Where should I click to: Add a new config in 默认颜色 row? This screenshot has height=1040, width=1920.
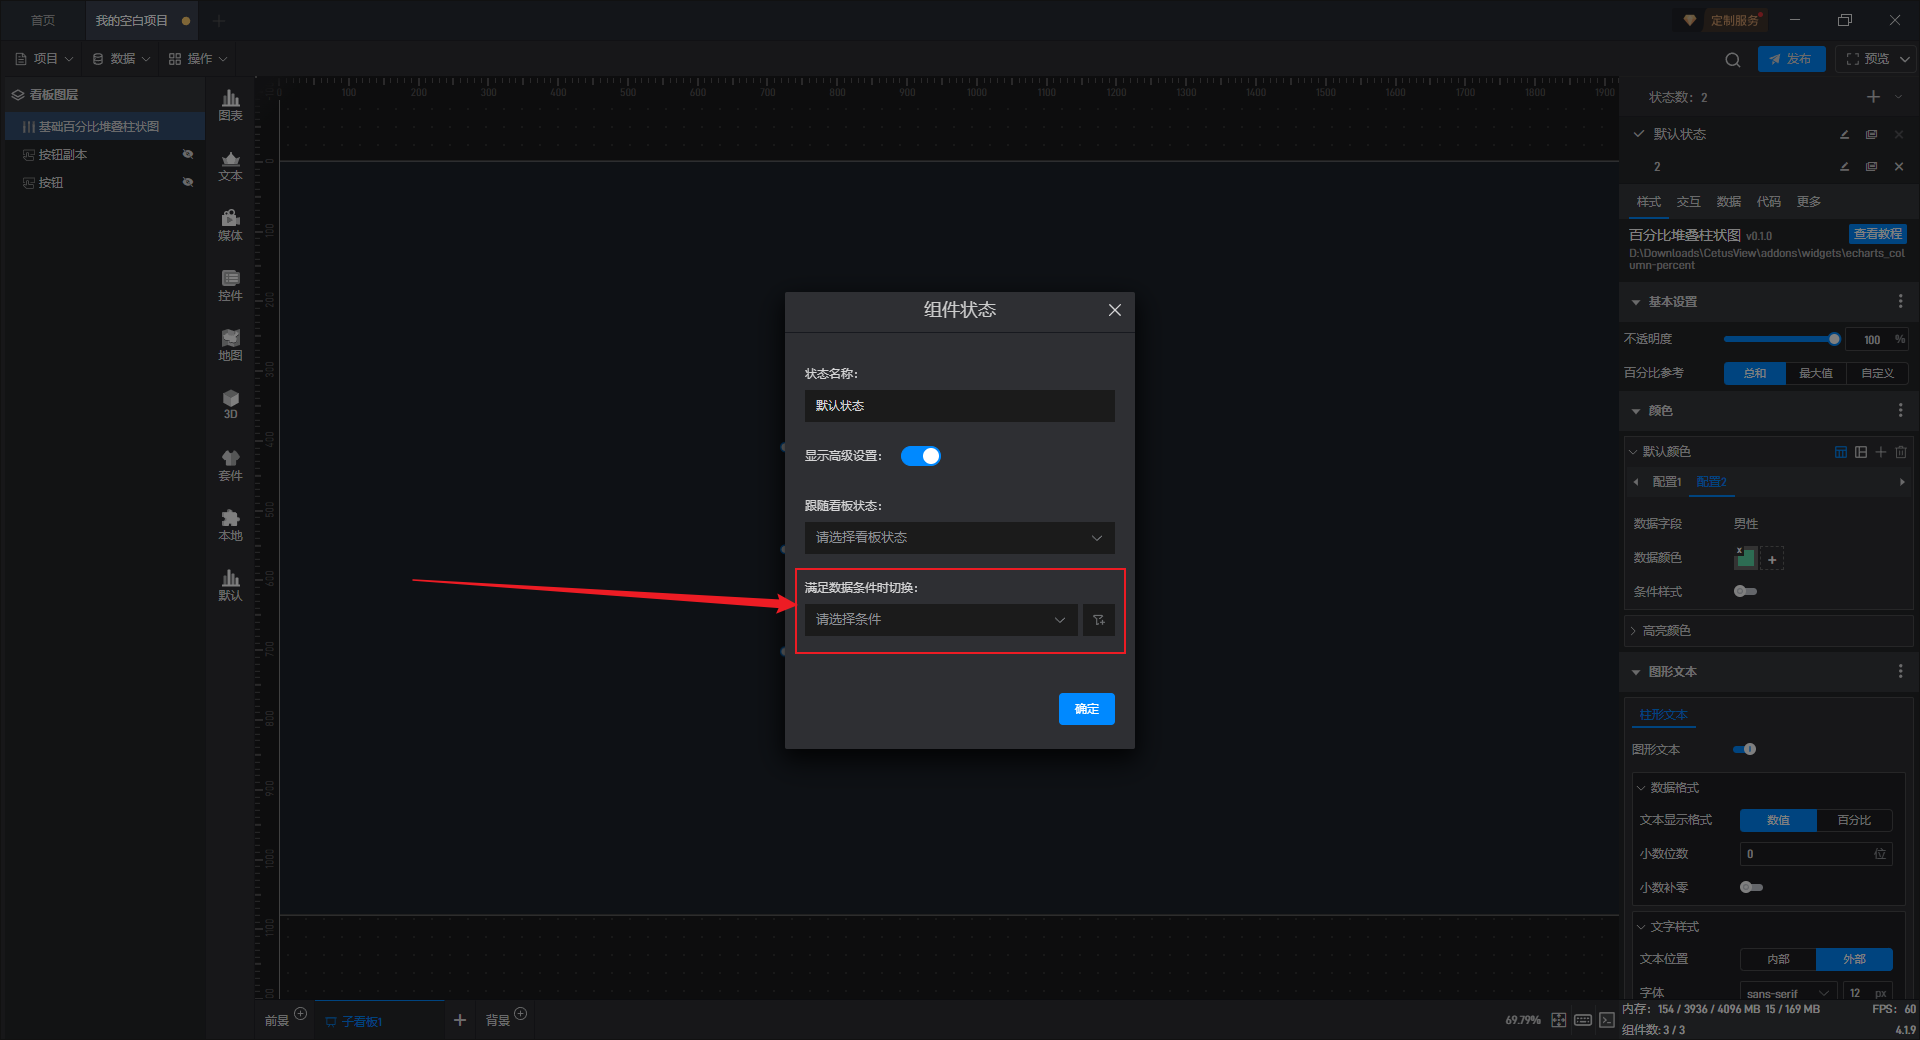tap(1881, 452)
